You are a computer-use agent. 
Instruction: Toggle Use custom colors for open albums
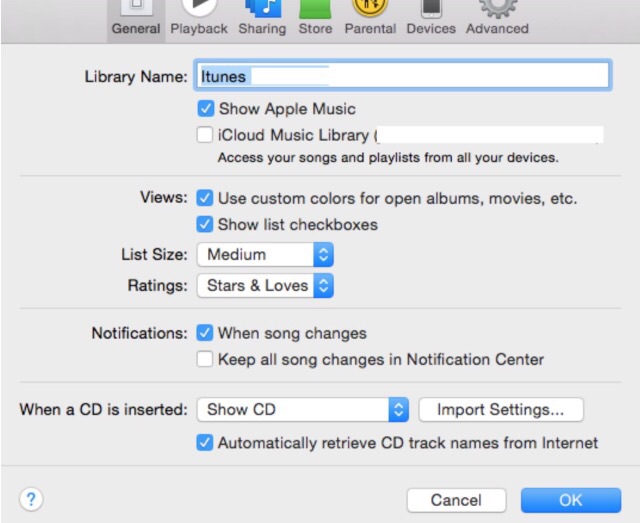(204, 198)
